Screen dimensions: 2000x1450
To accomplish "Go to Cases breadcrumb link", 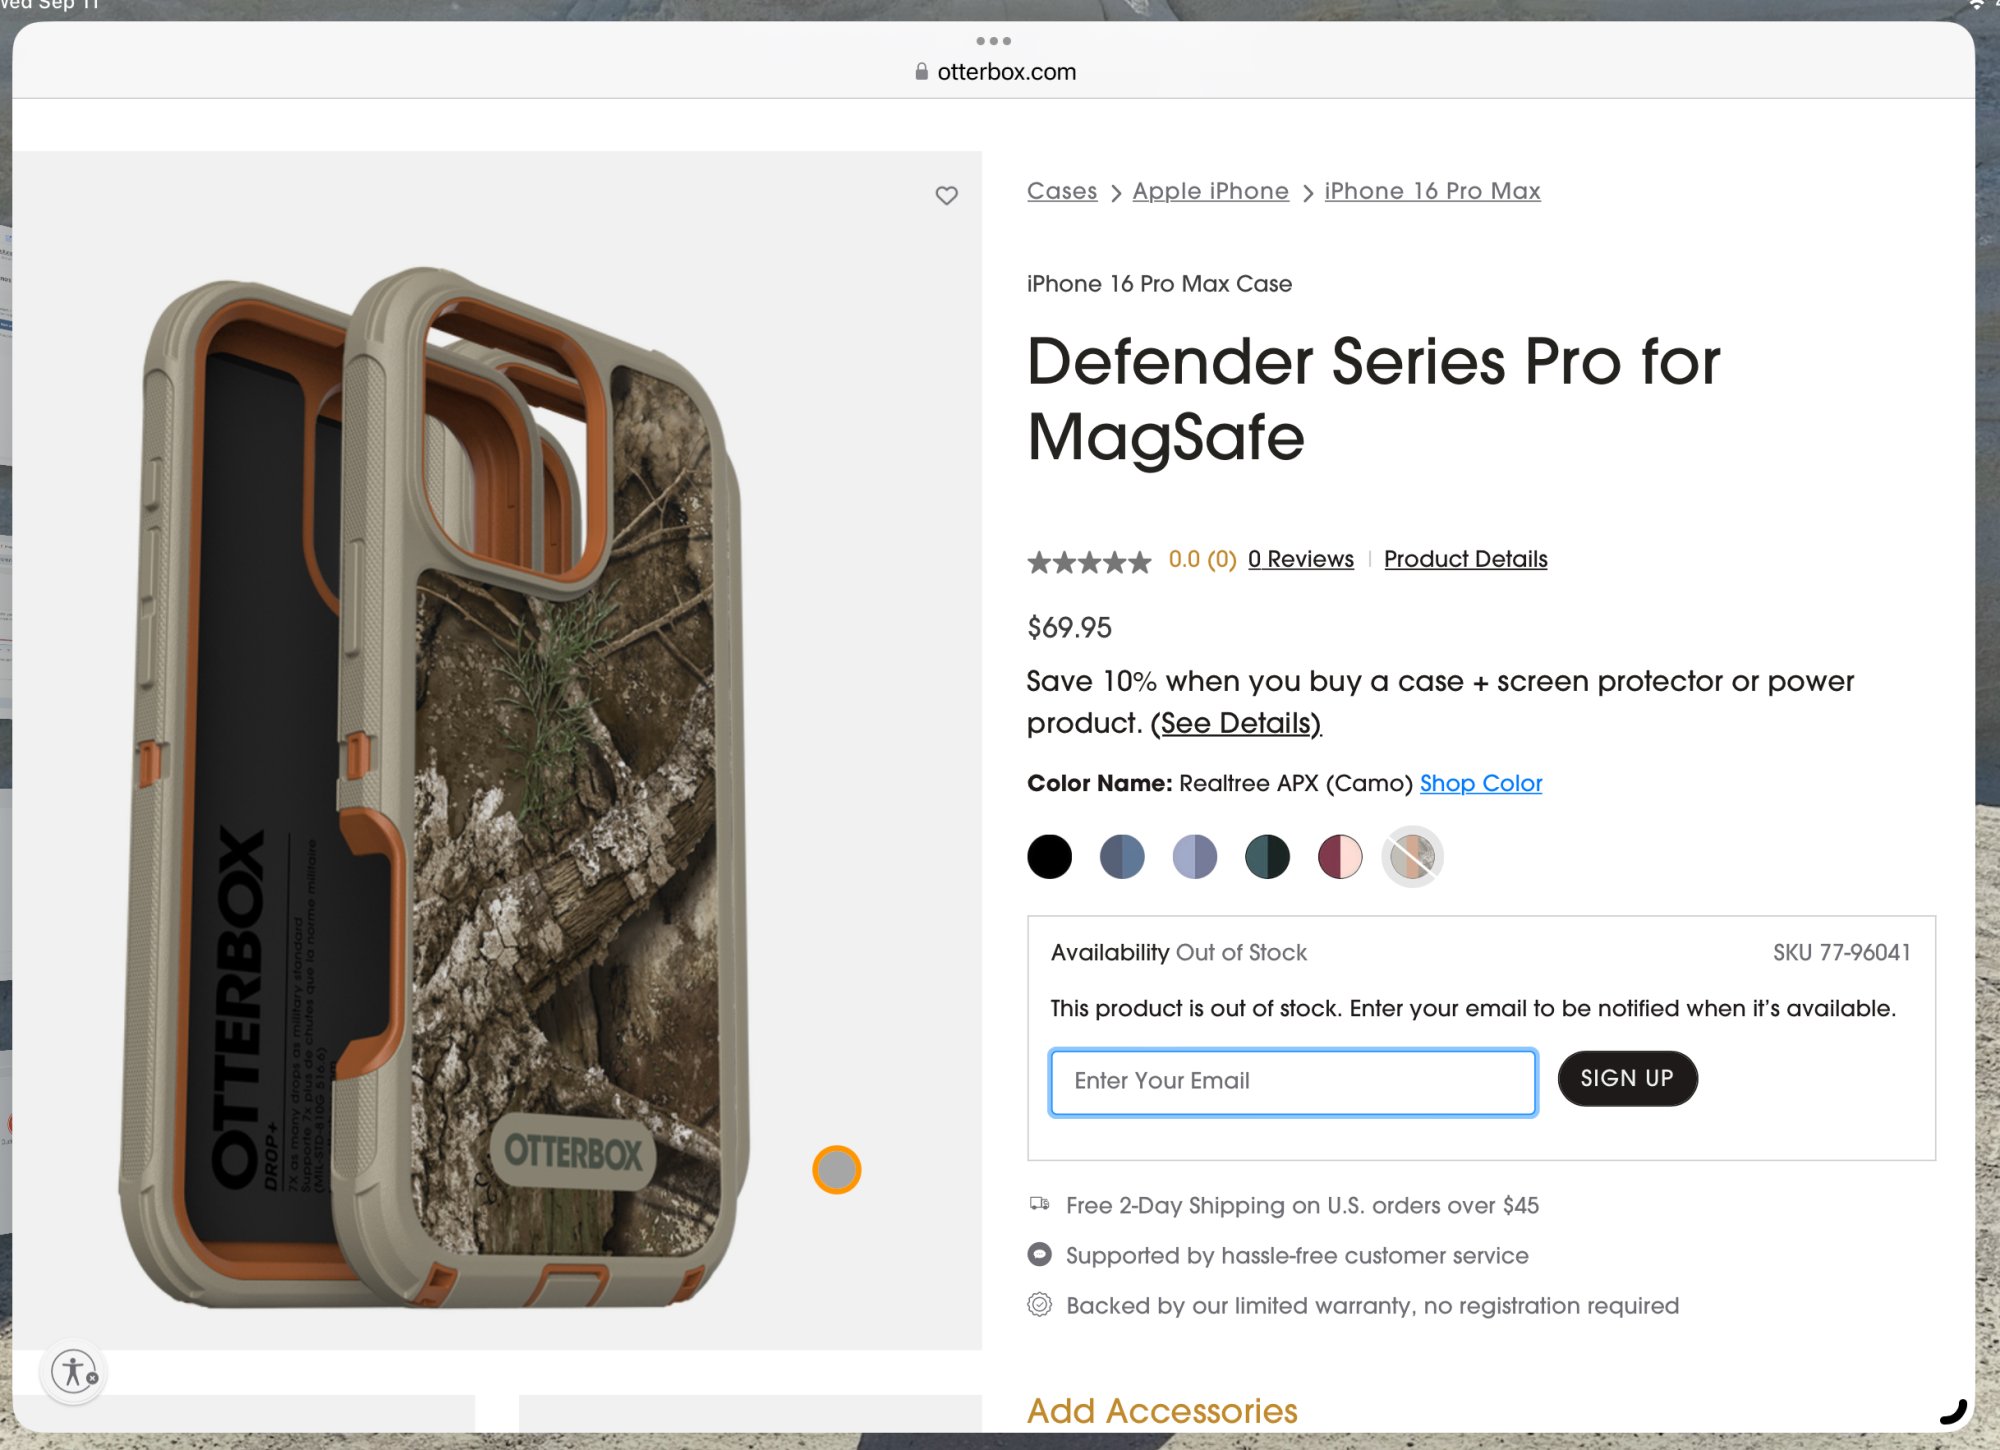I will (1062, 191).
